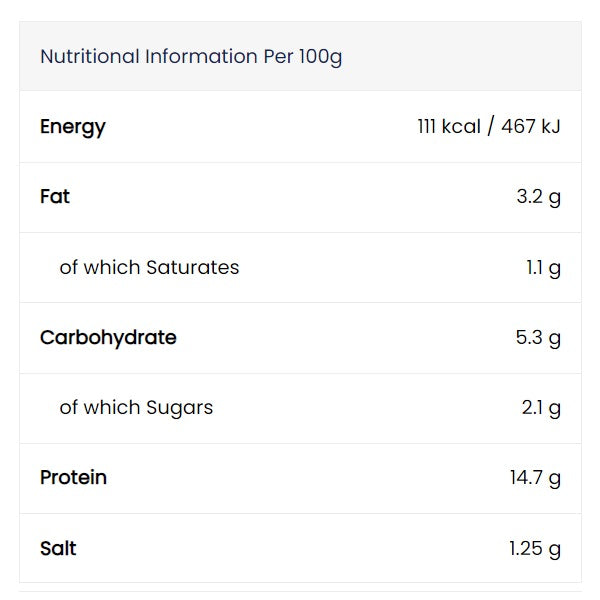This screenshot has width=600, height=600.
Task: Select the 1.1 g saturates value
Action: [x=543, y=267]
